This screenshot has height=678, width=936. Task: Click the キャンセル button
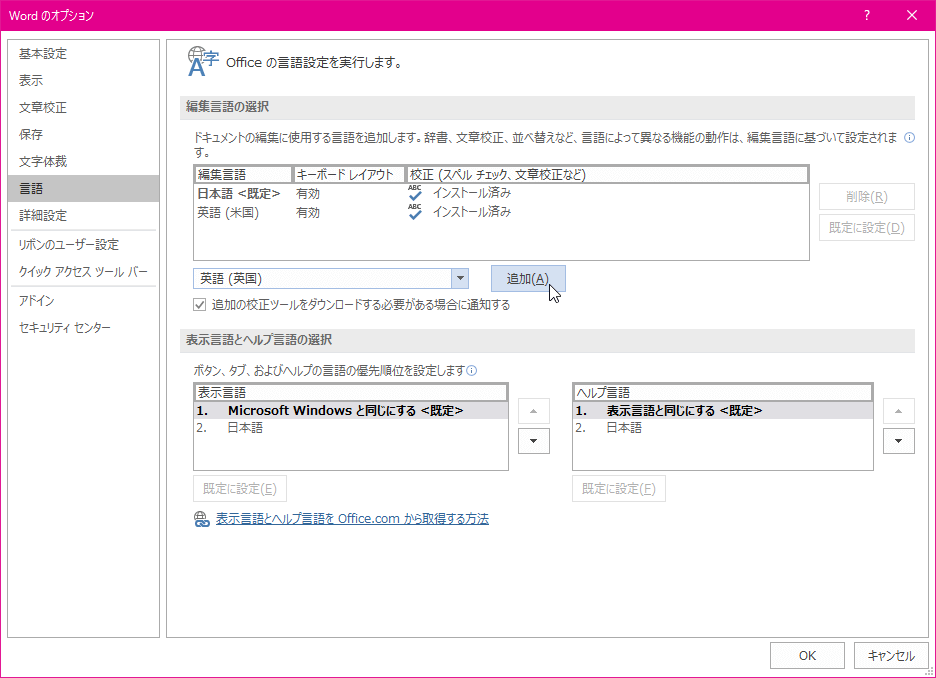[891, 655]
